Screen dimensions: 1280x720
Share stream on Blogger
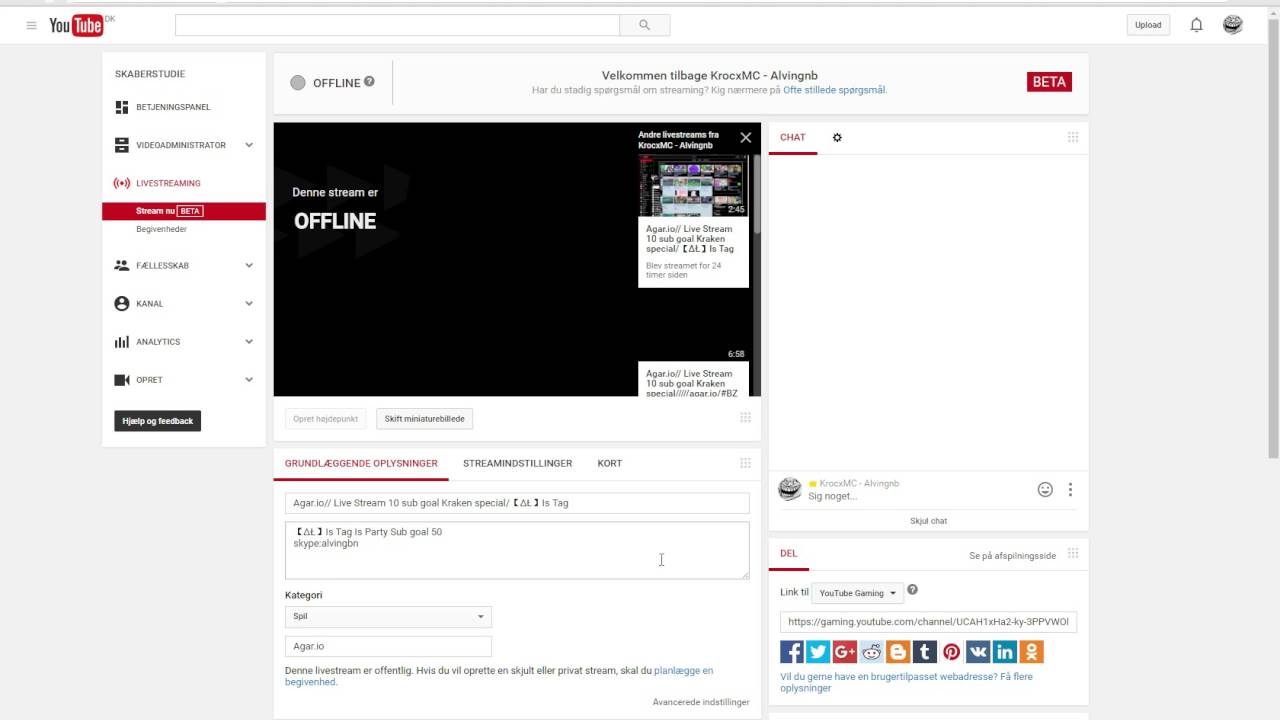898,652
